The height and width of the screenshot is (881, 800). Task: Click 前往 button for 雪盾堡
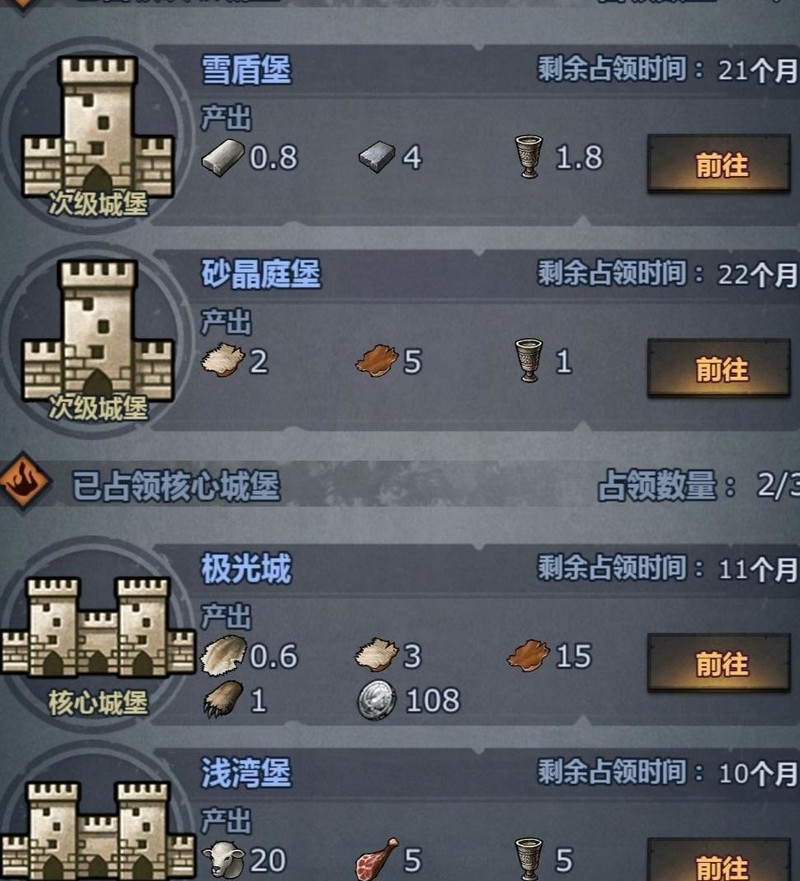[x=719, y=164]
